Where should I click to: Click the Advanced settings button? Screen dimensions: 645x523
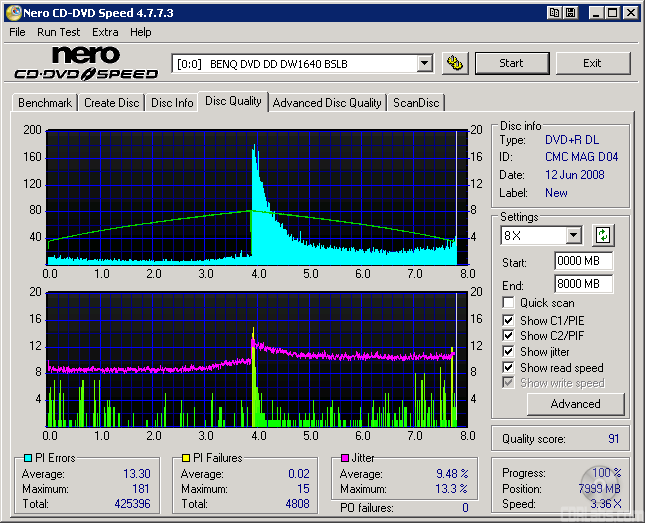point(575,404)
